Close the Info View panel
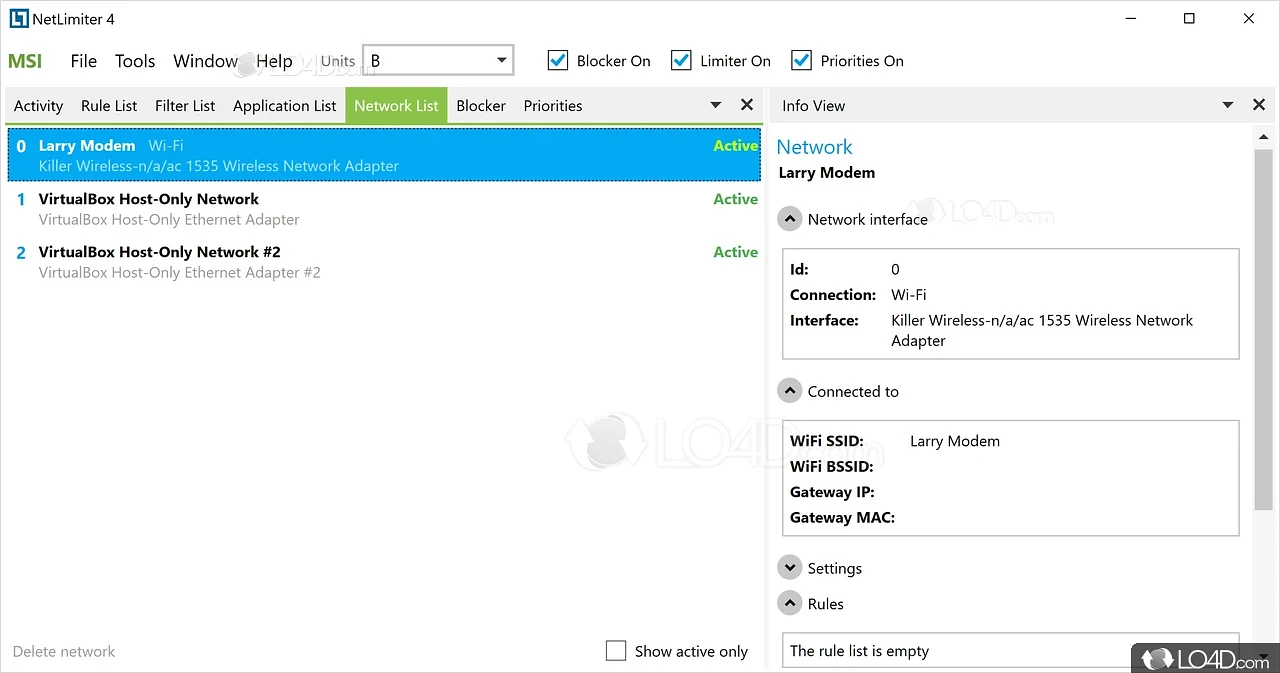Image resolution: width=1280 pixels, height=673 pixels. pyautogui.click(x=1258, y=105)
